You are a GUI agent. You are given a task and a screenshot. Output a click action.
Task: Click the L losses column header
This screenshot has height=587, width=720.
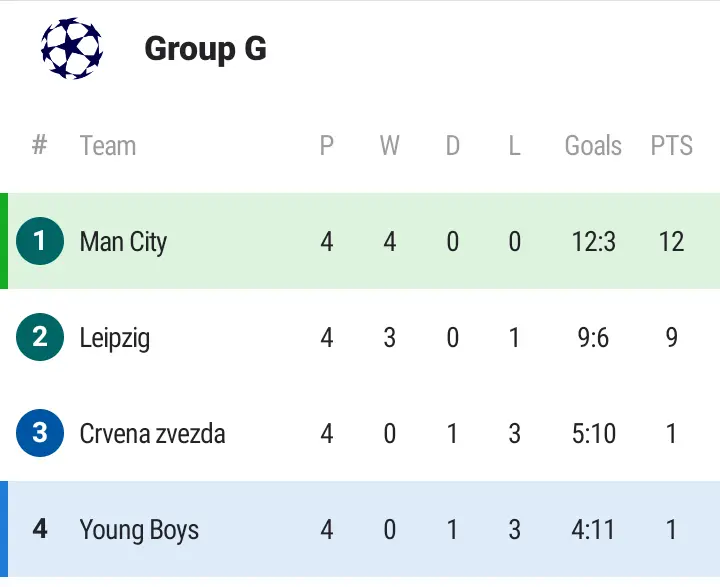514,146
